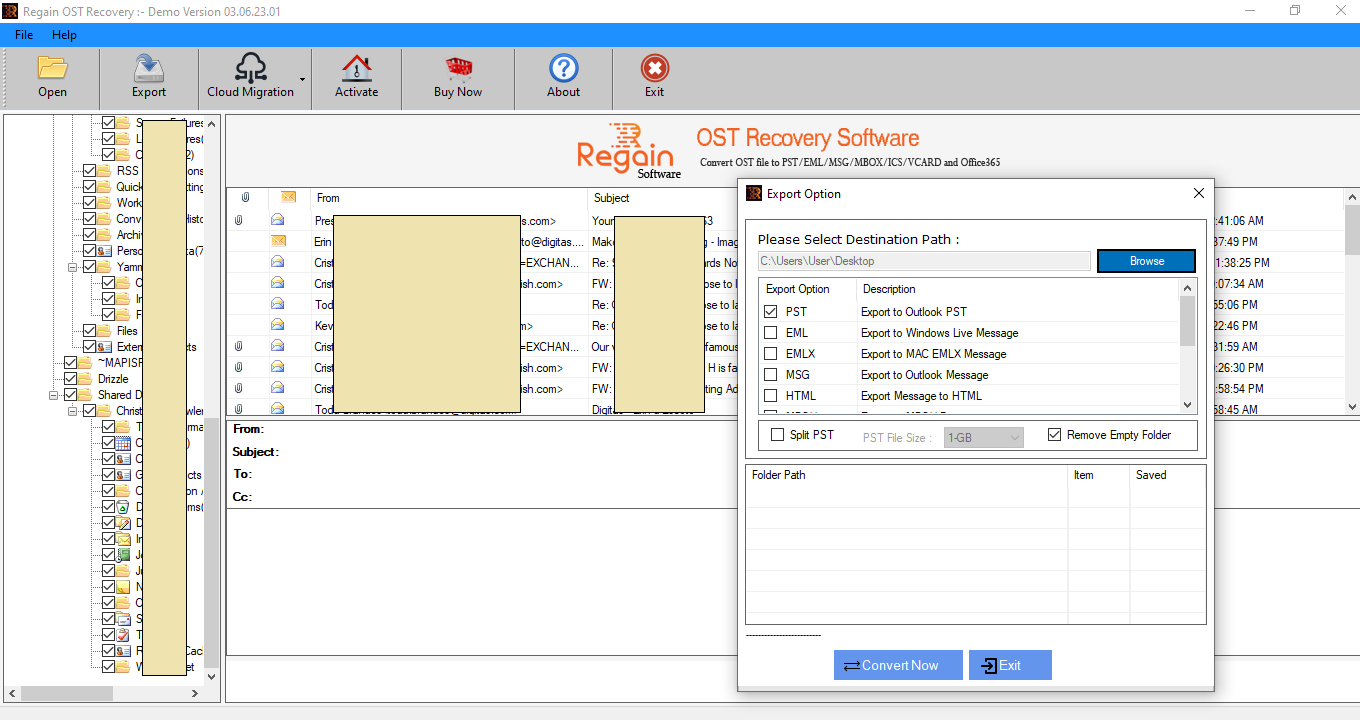Viewport: 1360px width, 720px height.
Task: Click the Export toolbar icon
Action: (x=148, y=75)
